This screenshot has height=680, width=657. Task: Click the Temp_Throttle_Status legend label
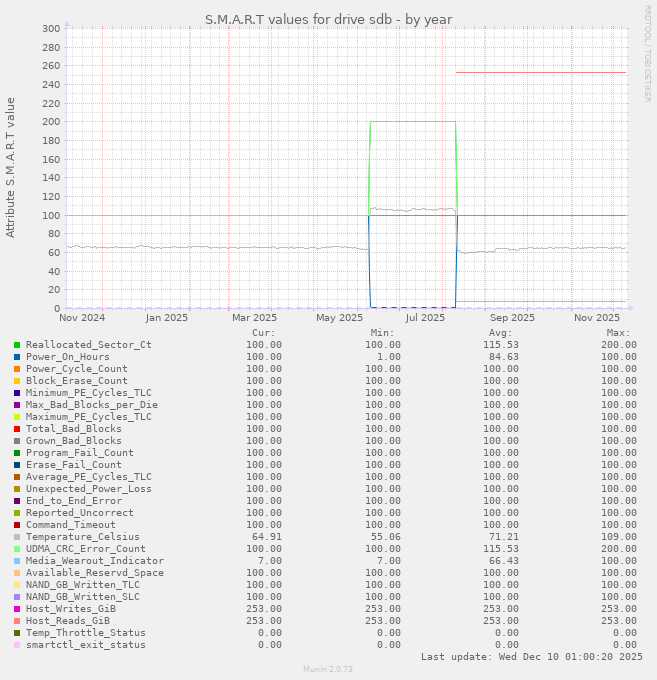click(85, 633)
